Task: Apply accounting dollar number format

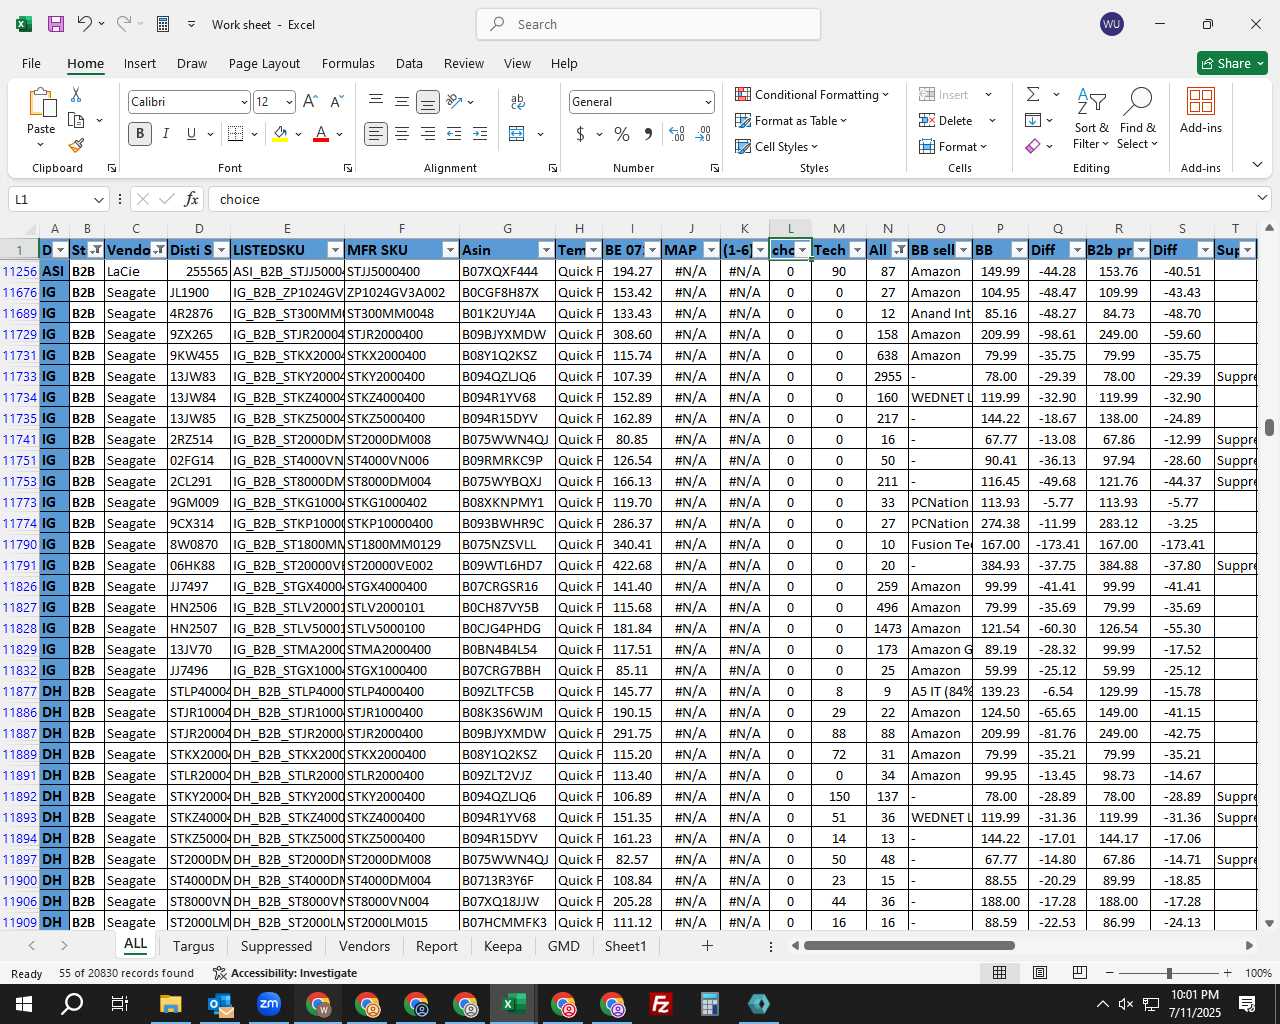Action: coord(580,134)
